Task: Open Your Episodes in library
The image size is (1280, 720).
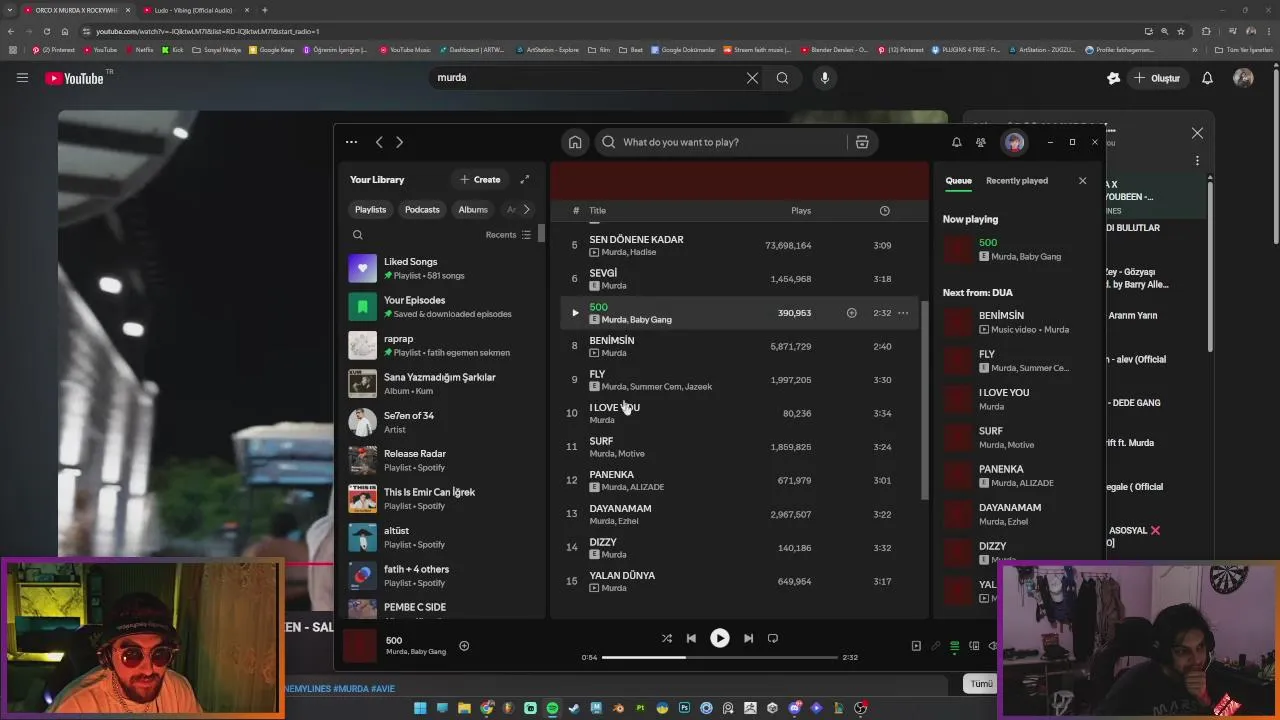Action: pos(440,306)
